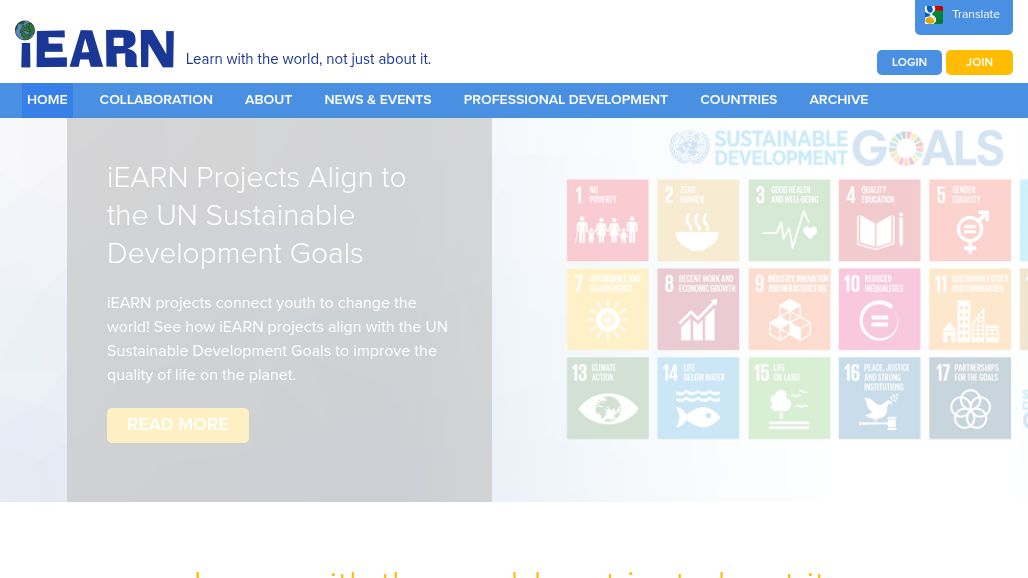The width and height of the screenshot is (1028, 578).
Task: Select the Gender Equality goal 5 tile
Action: [970, 220]
